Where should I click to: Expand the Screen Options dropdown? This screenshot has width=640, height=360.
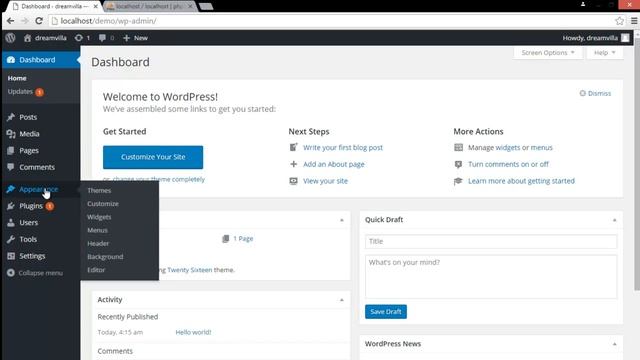(548, 53)
